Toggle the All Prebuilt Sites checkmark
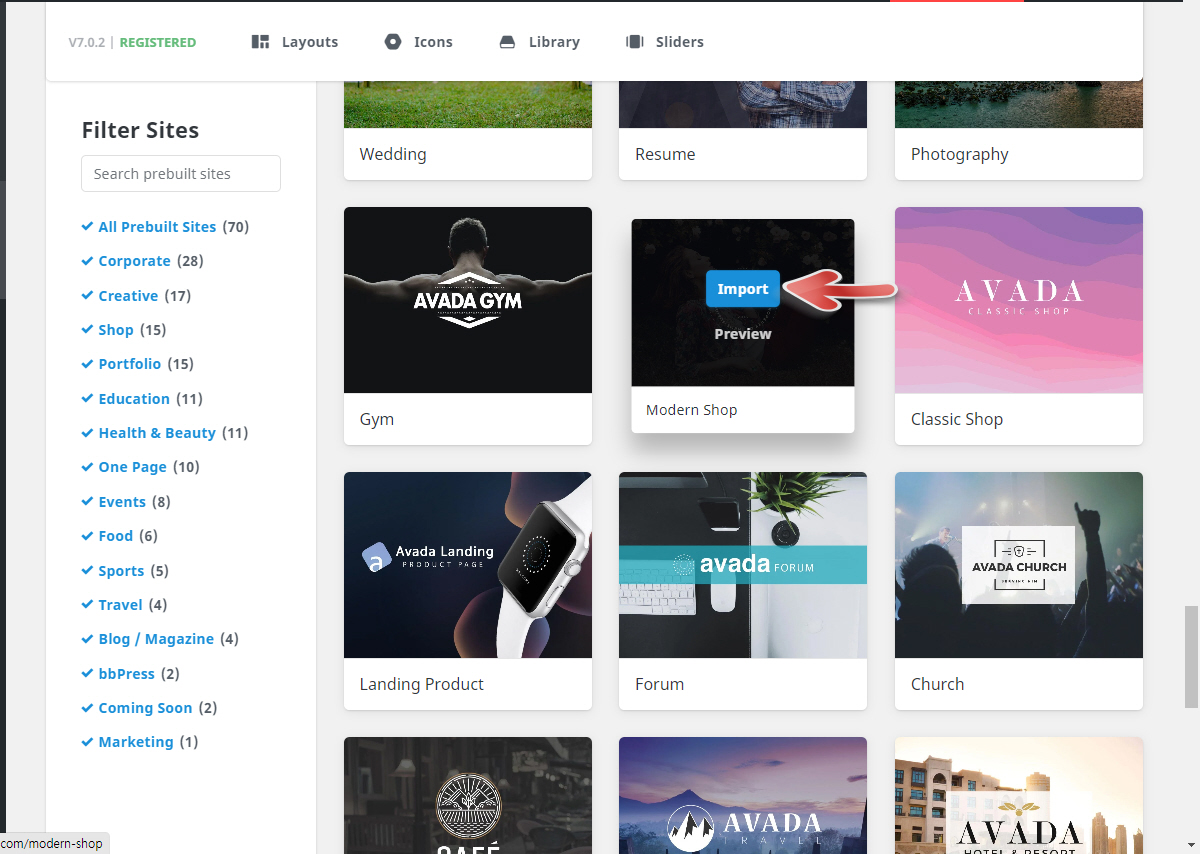Screen dimensions: 1200x854 (x=87, y=227)
